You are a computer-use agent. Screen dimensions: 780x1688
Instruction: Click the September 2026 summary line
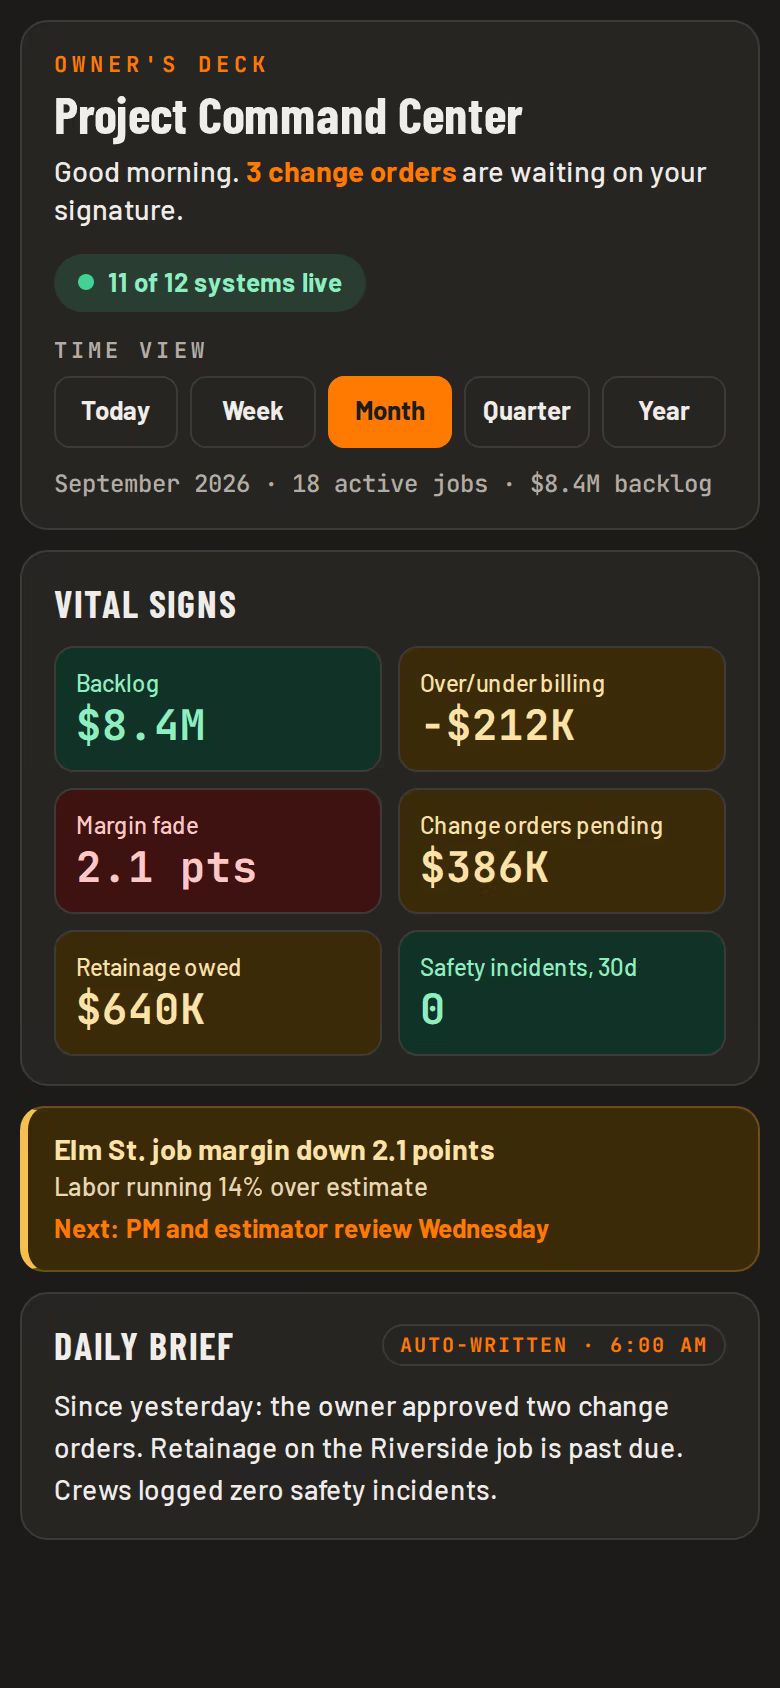point(383,484)
